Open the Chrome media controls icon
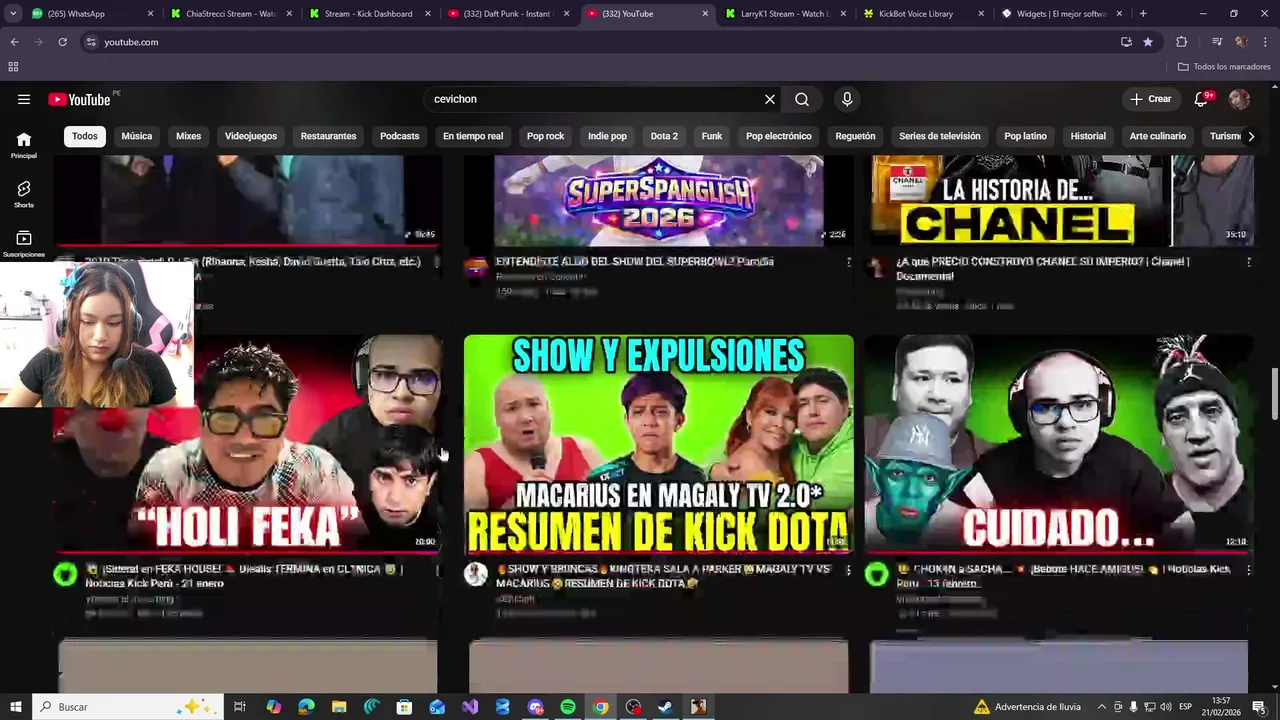This screenshot has height=720, width=1280. tap(1217, 42)
